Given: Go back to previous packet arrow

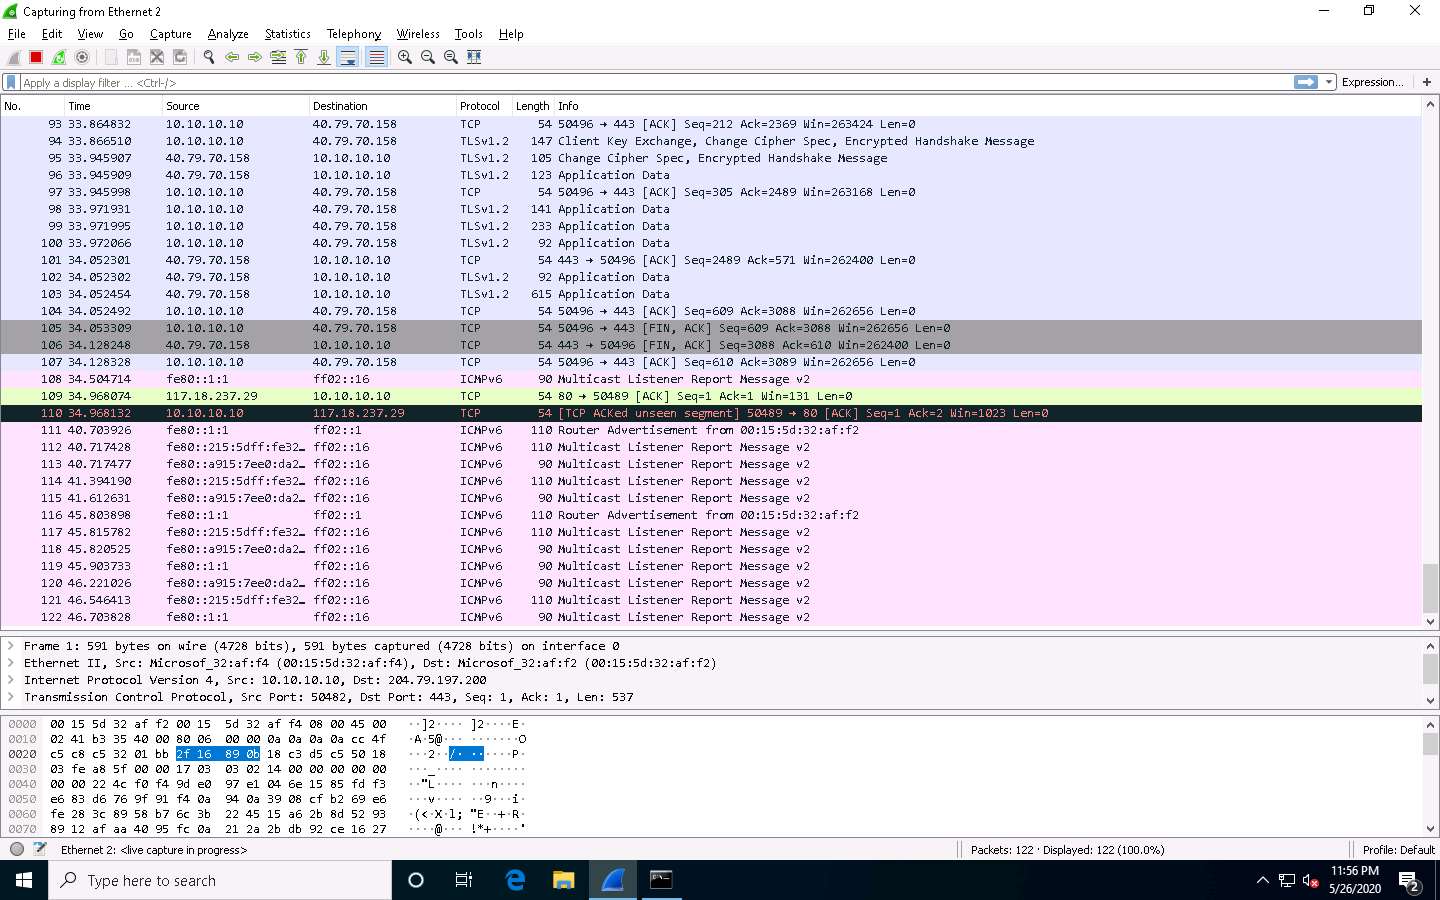Looking at the screenshot, I should tap(232, 58).
